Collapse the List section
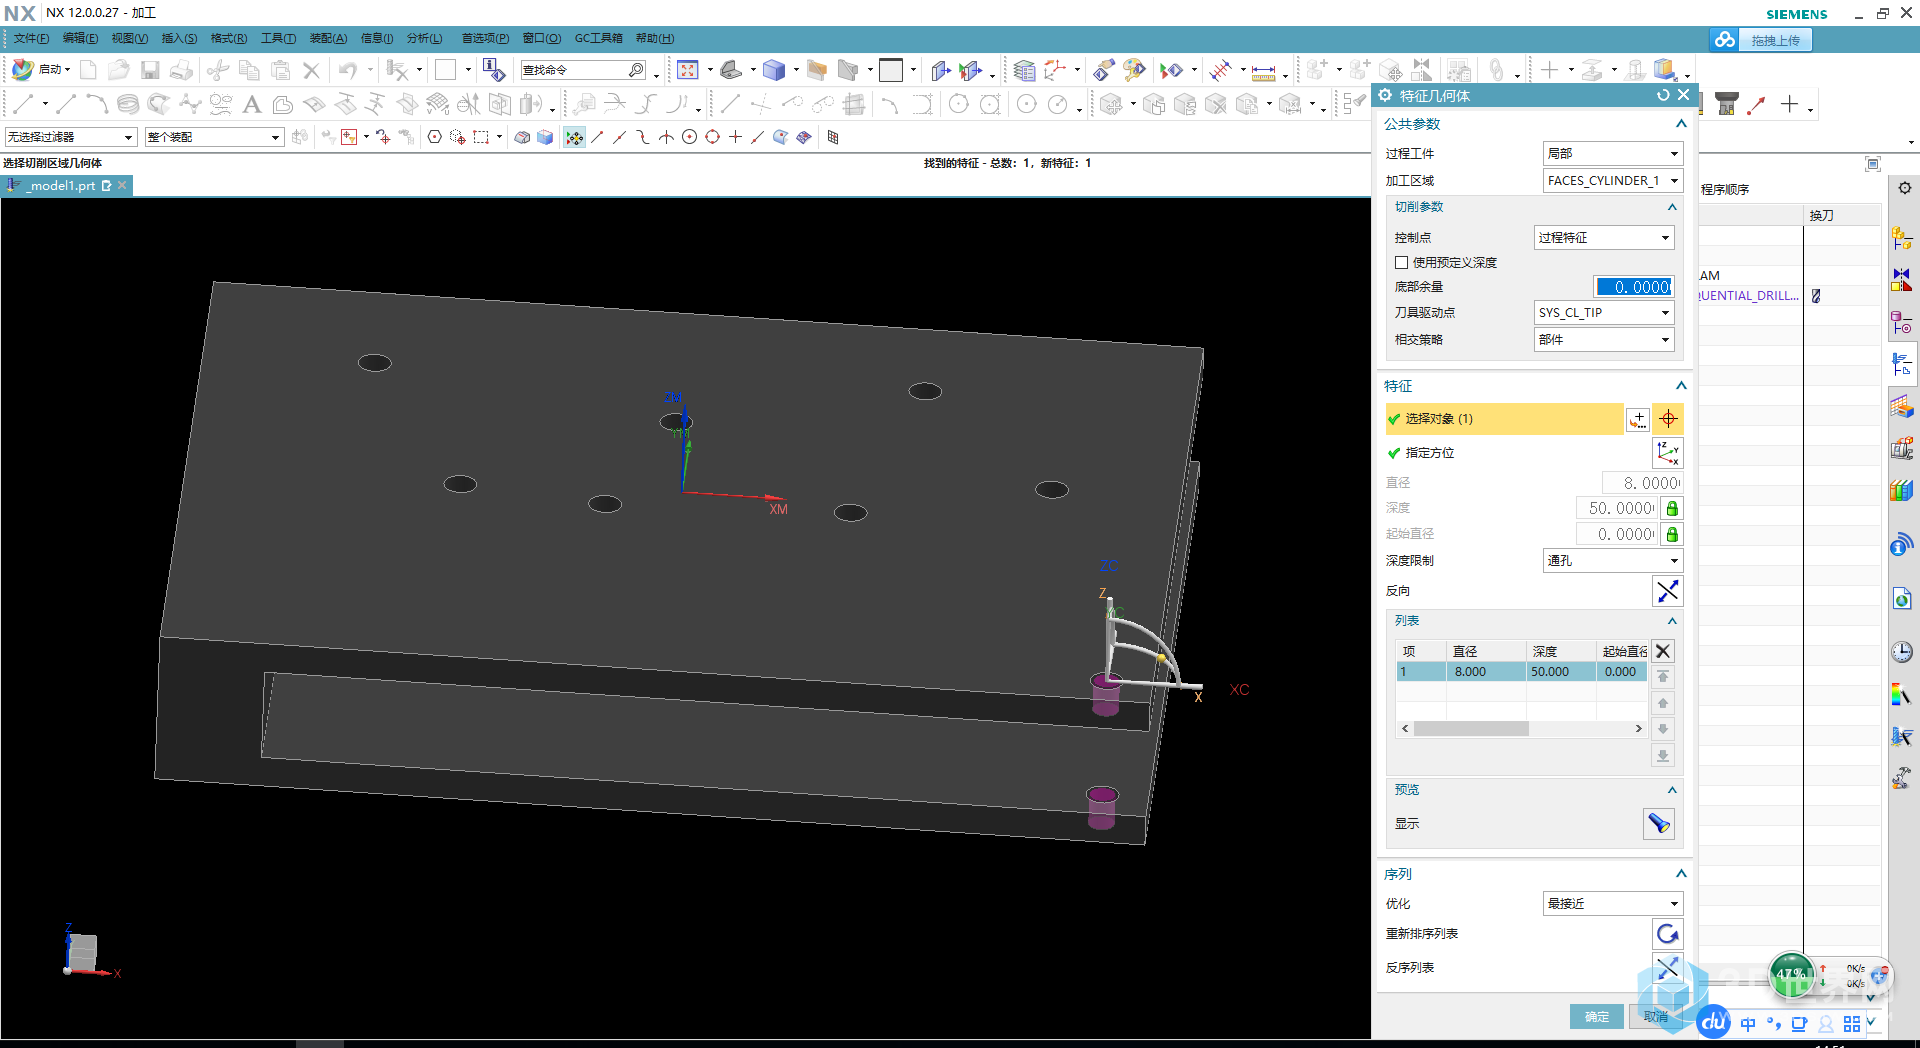Image resolution: width=1920 pixels, height=1048 pixels. [x=1672, y=621]
